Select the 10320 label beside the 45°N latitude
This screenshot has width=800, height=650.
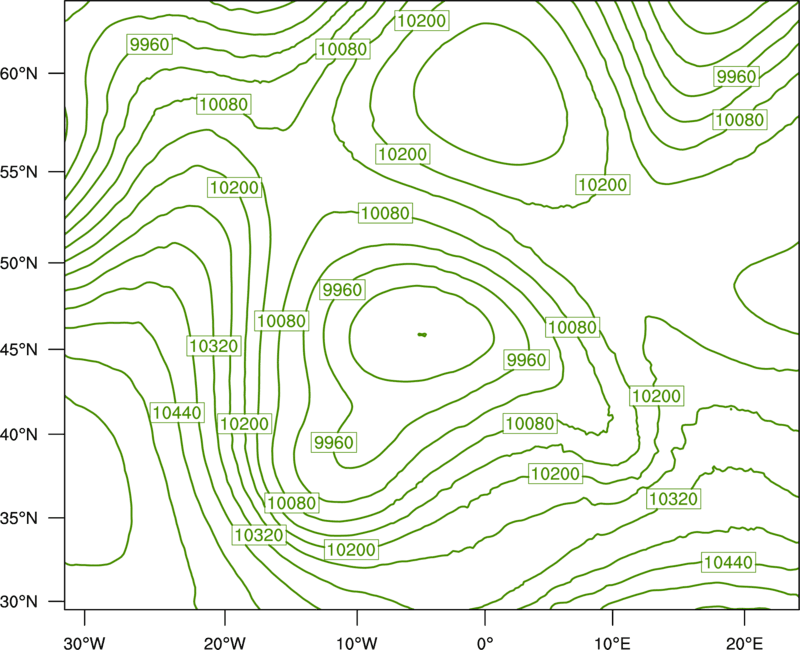point(214,346)
